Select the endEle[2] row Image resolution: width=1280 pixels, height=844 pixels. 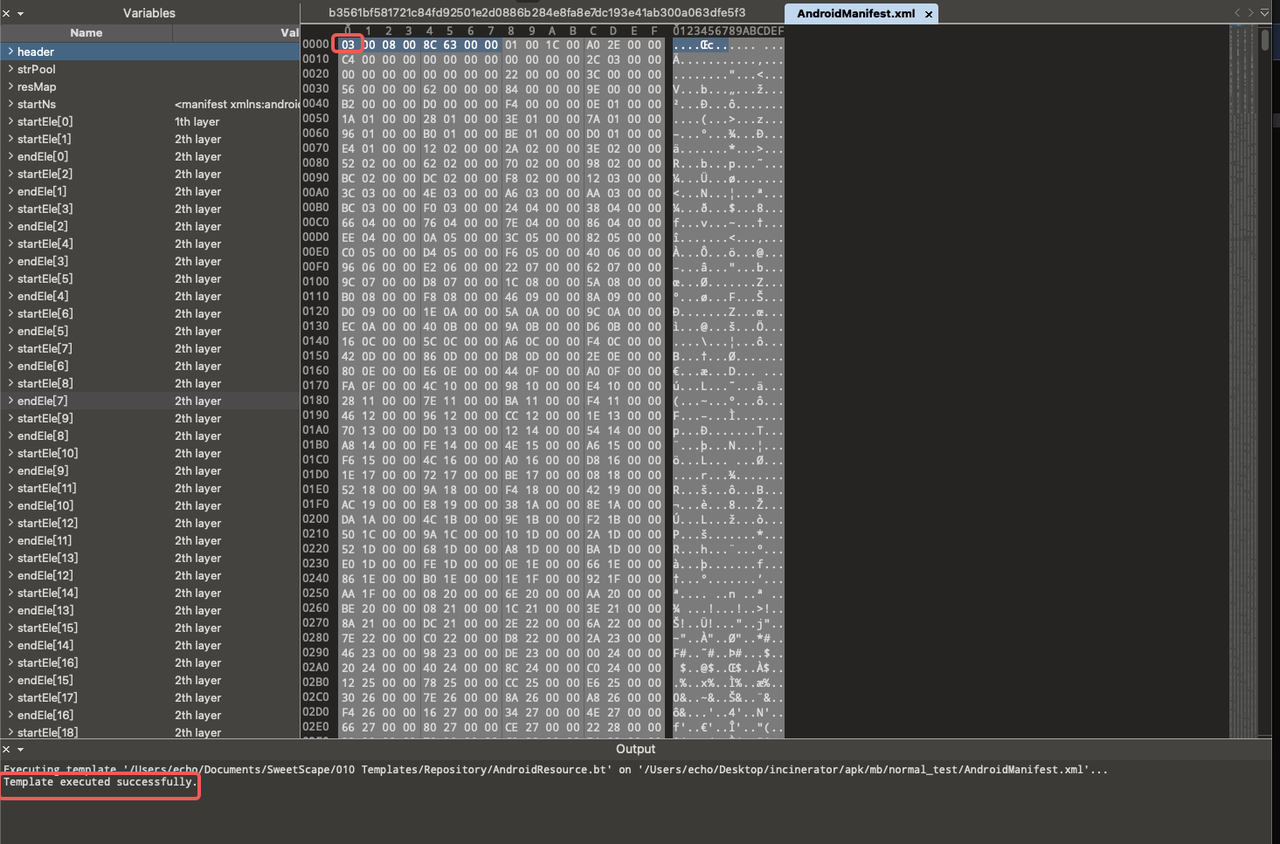150,227
